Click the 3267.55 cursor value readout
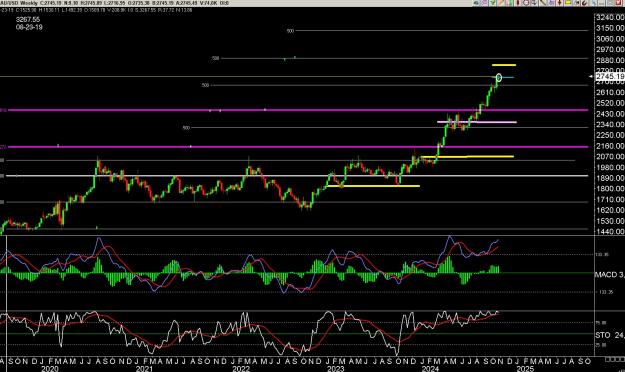625x372 pixels. 28,20
